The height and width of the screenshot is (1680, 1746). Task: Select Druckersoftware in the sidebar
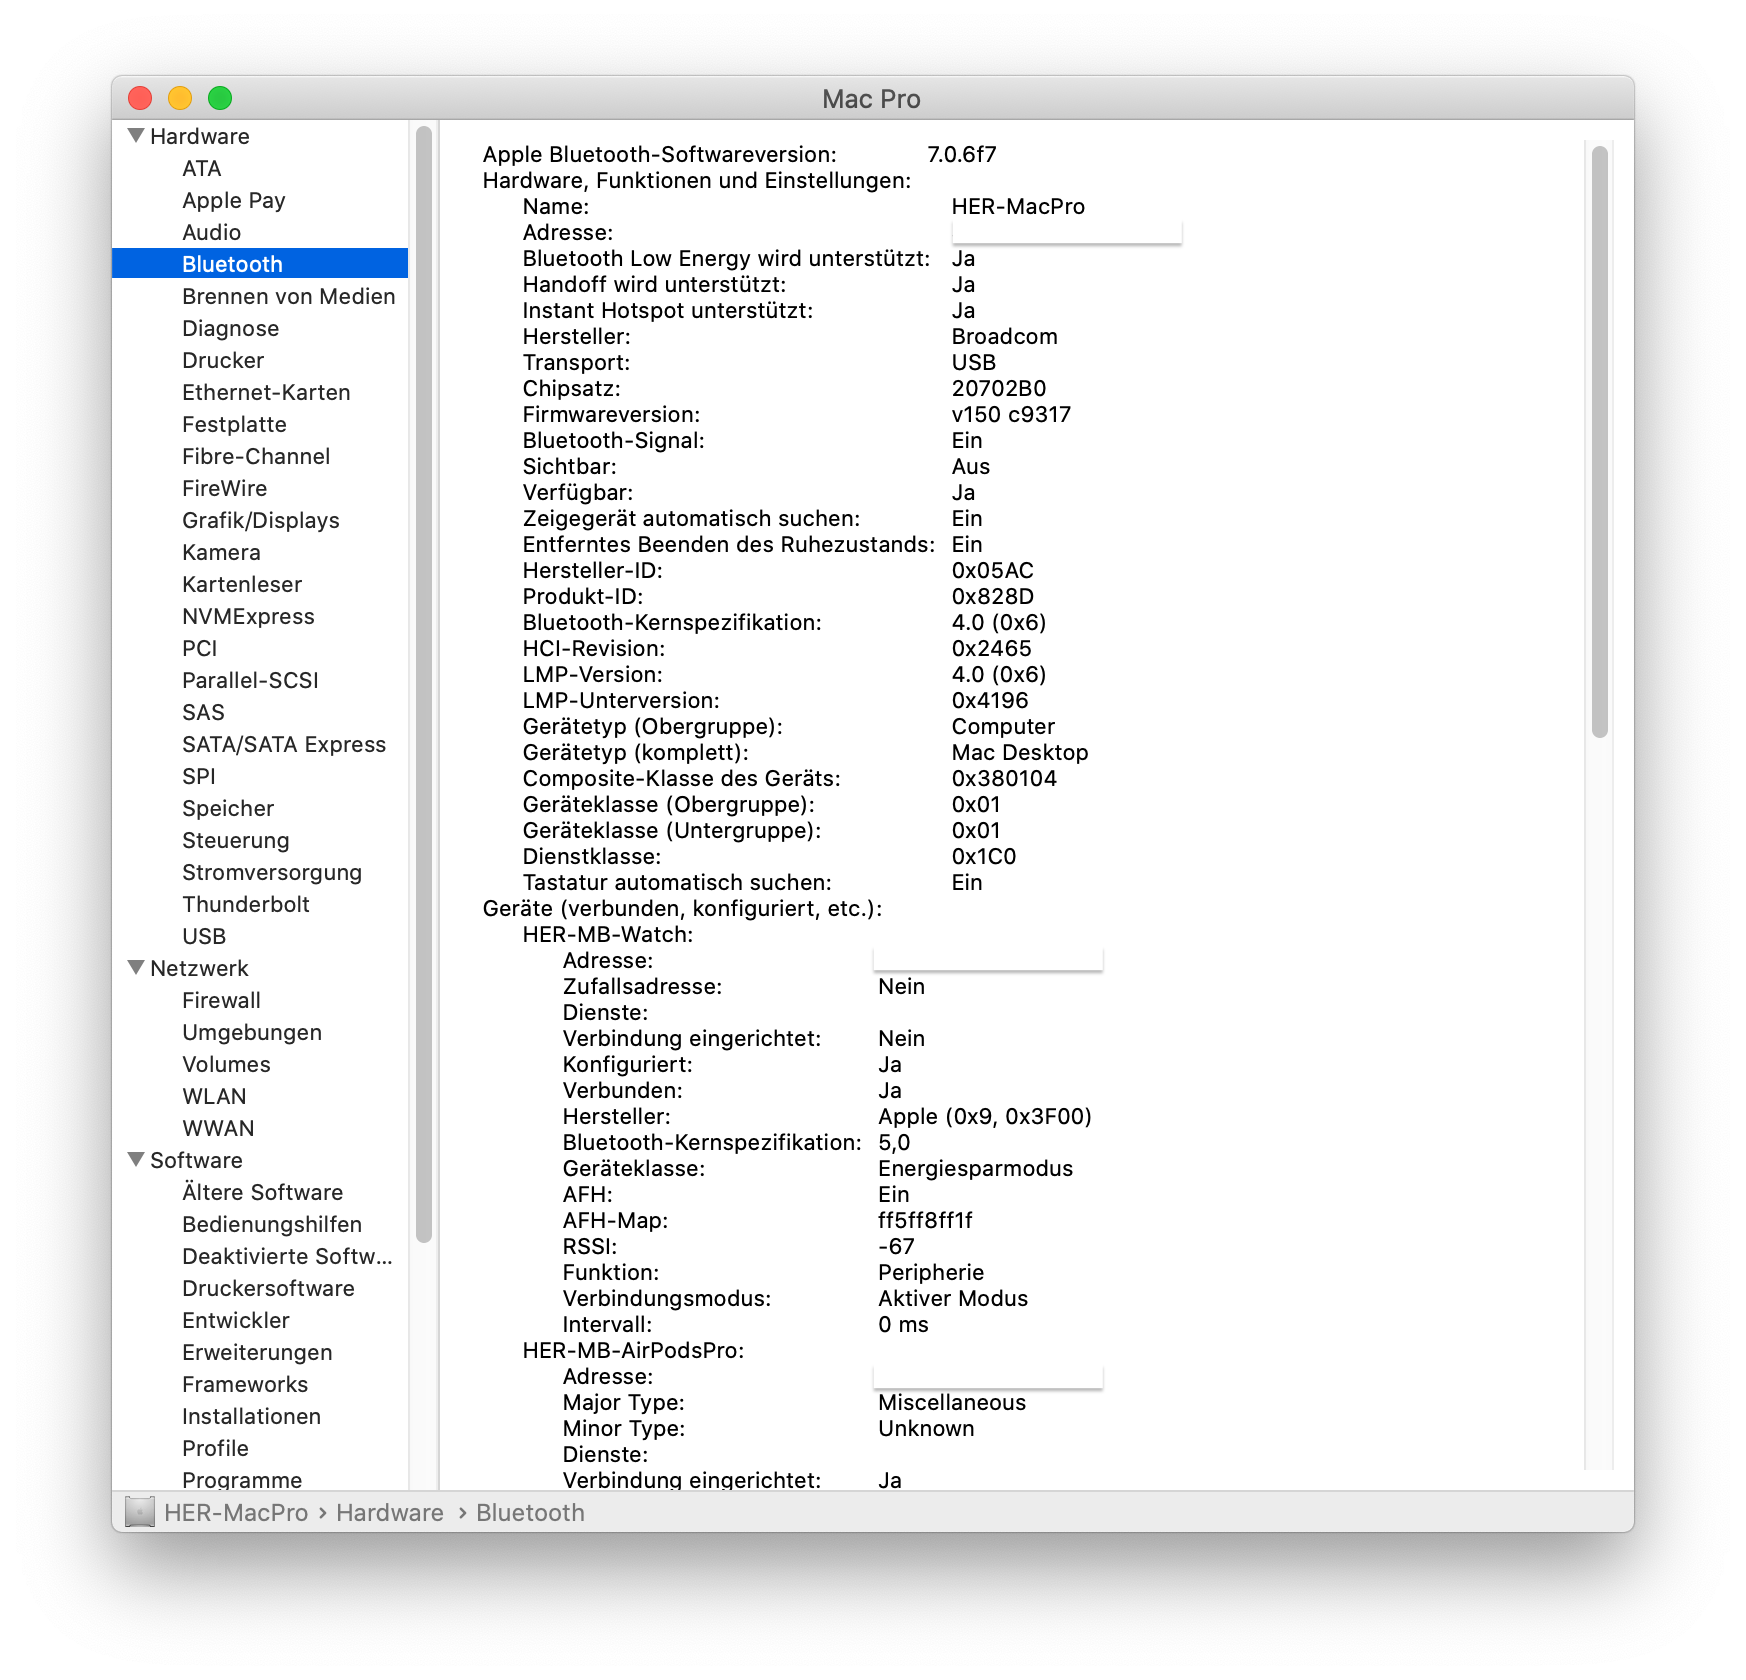268,1288
